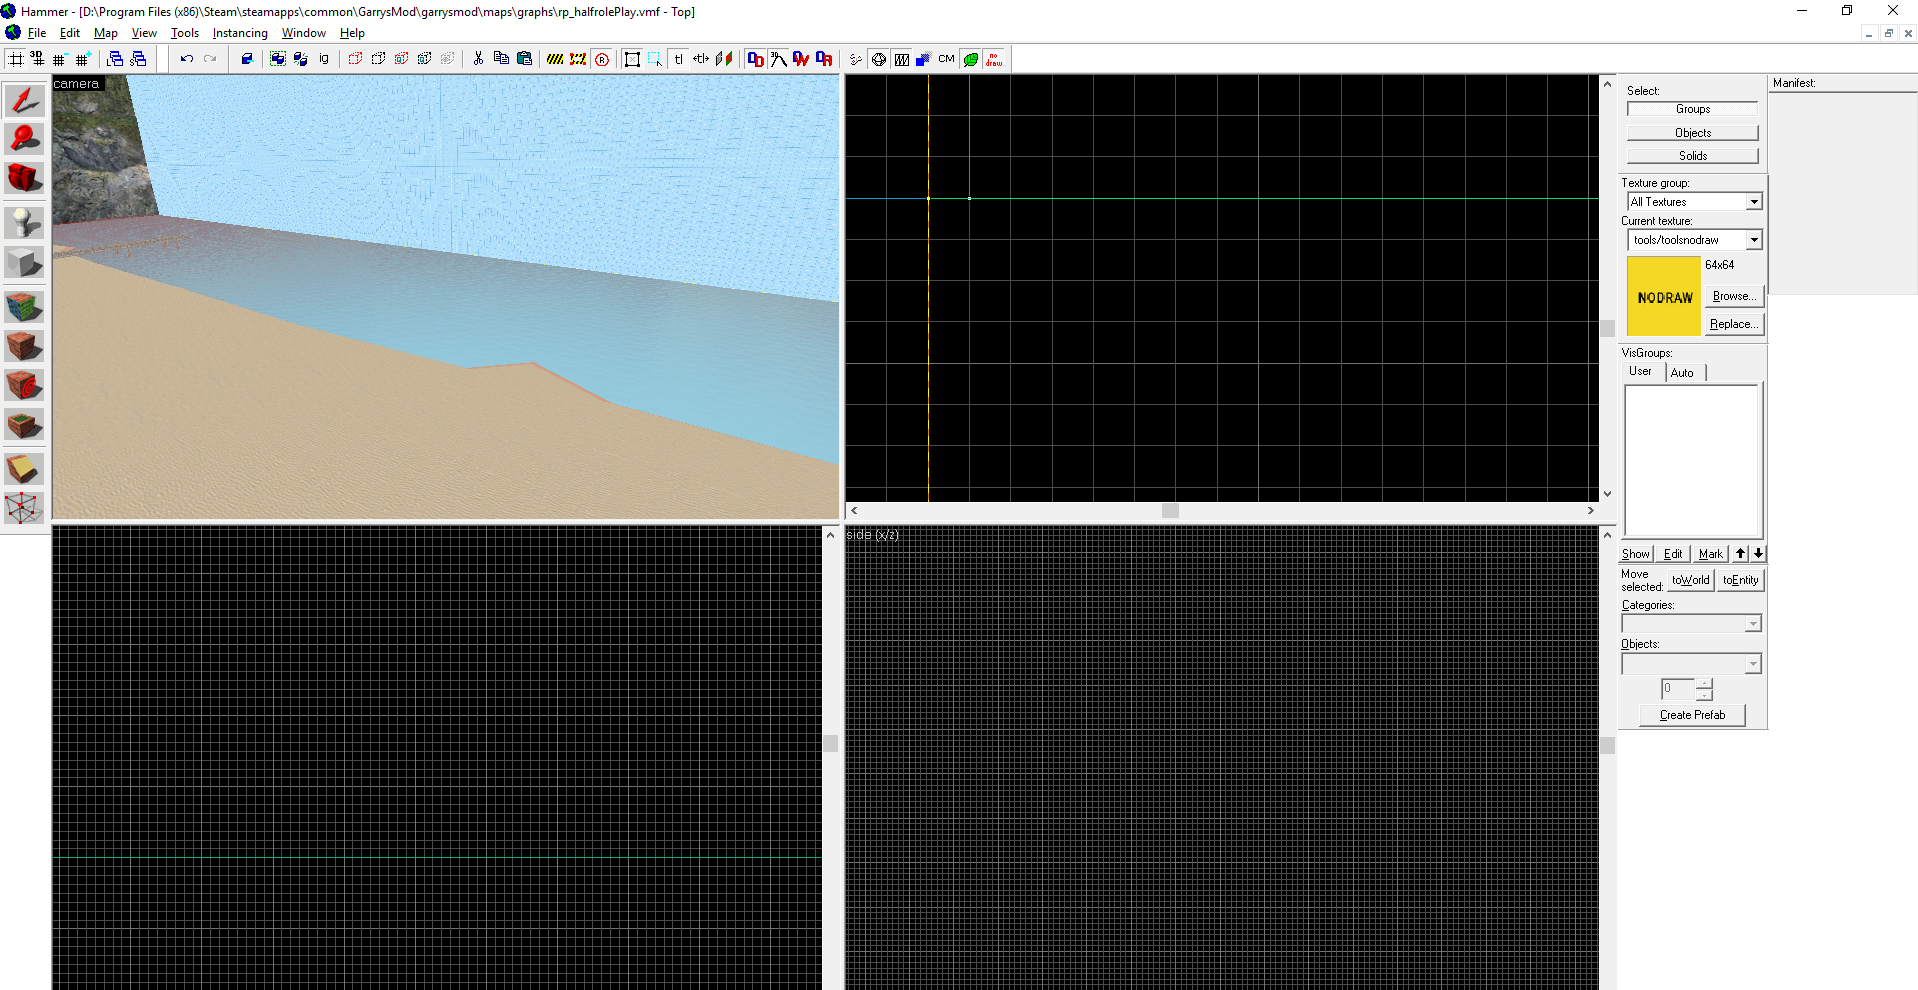Select the Solids selection mode button
Image resolution: width=1918 pixels, height=990 pixels.
point(1692,156)
